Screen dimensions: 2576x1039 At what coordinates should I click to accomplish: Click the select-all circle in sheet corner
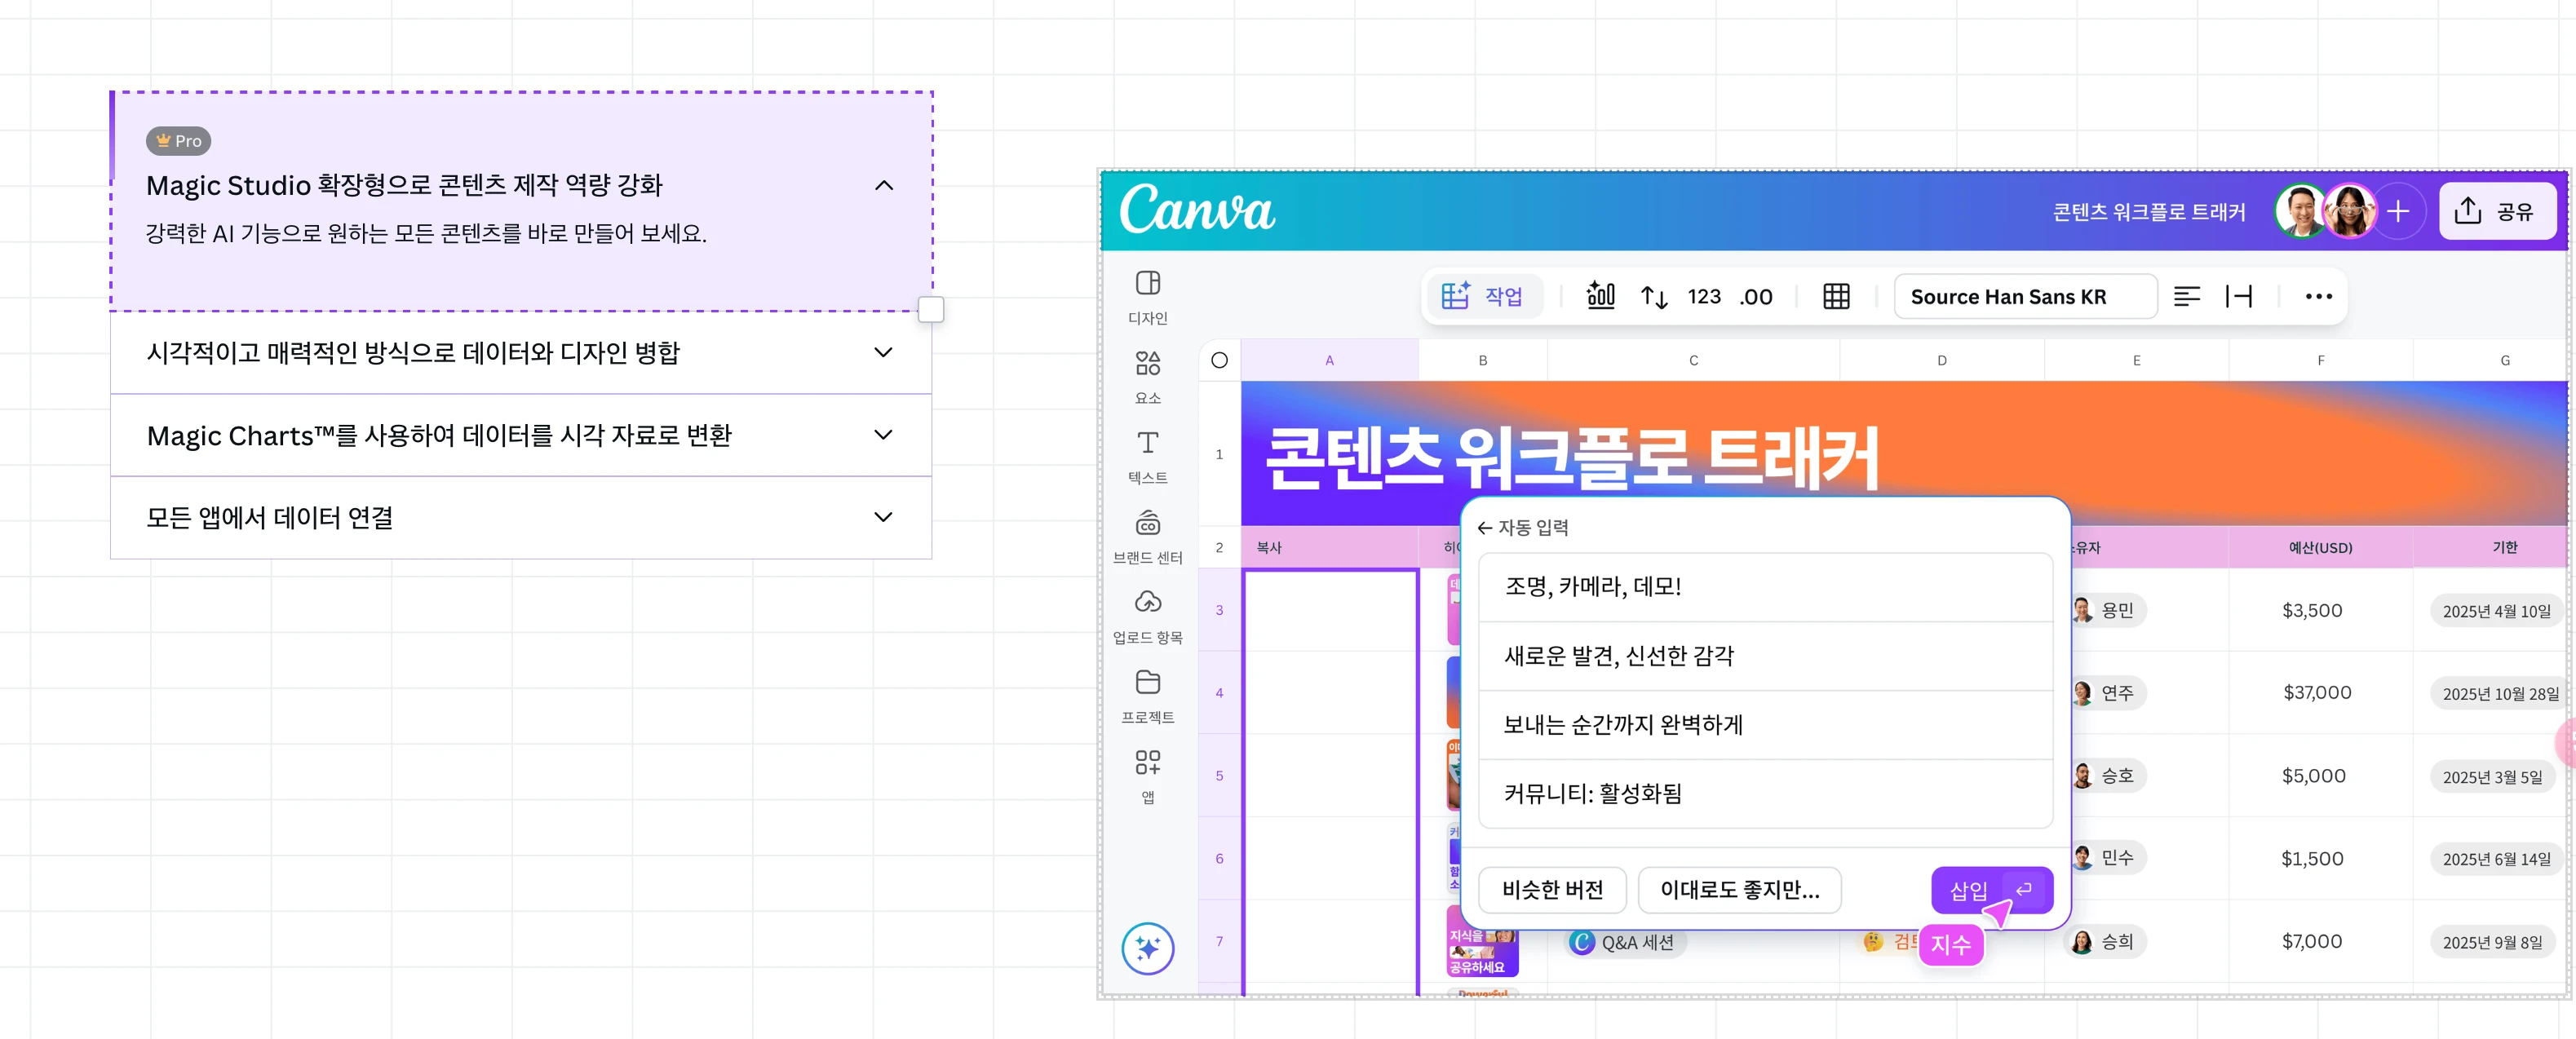click(1219, 360)
